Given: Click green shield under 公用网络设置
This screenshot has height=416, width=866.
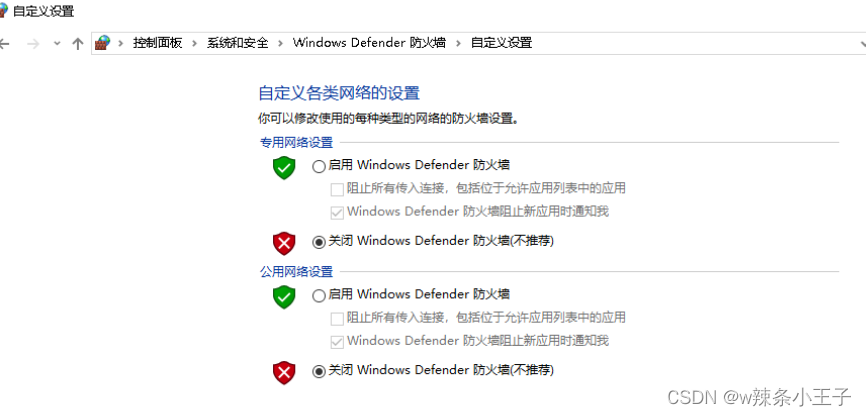Looking at the screenshot, I should (x=284, y=297).
